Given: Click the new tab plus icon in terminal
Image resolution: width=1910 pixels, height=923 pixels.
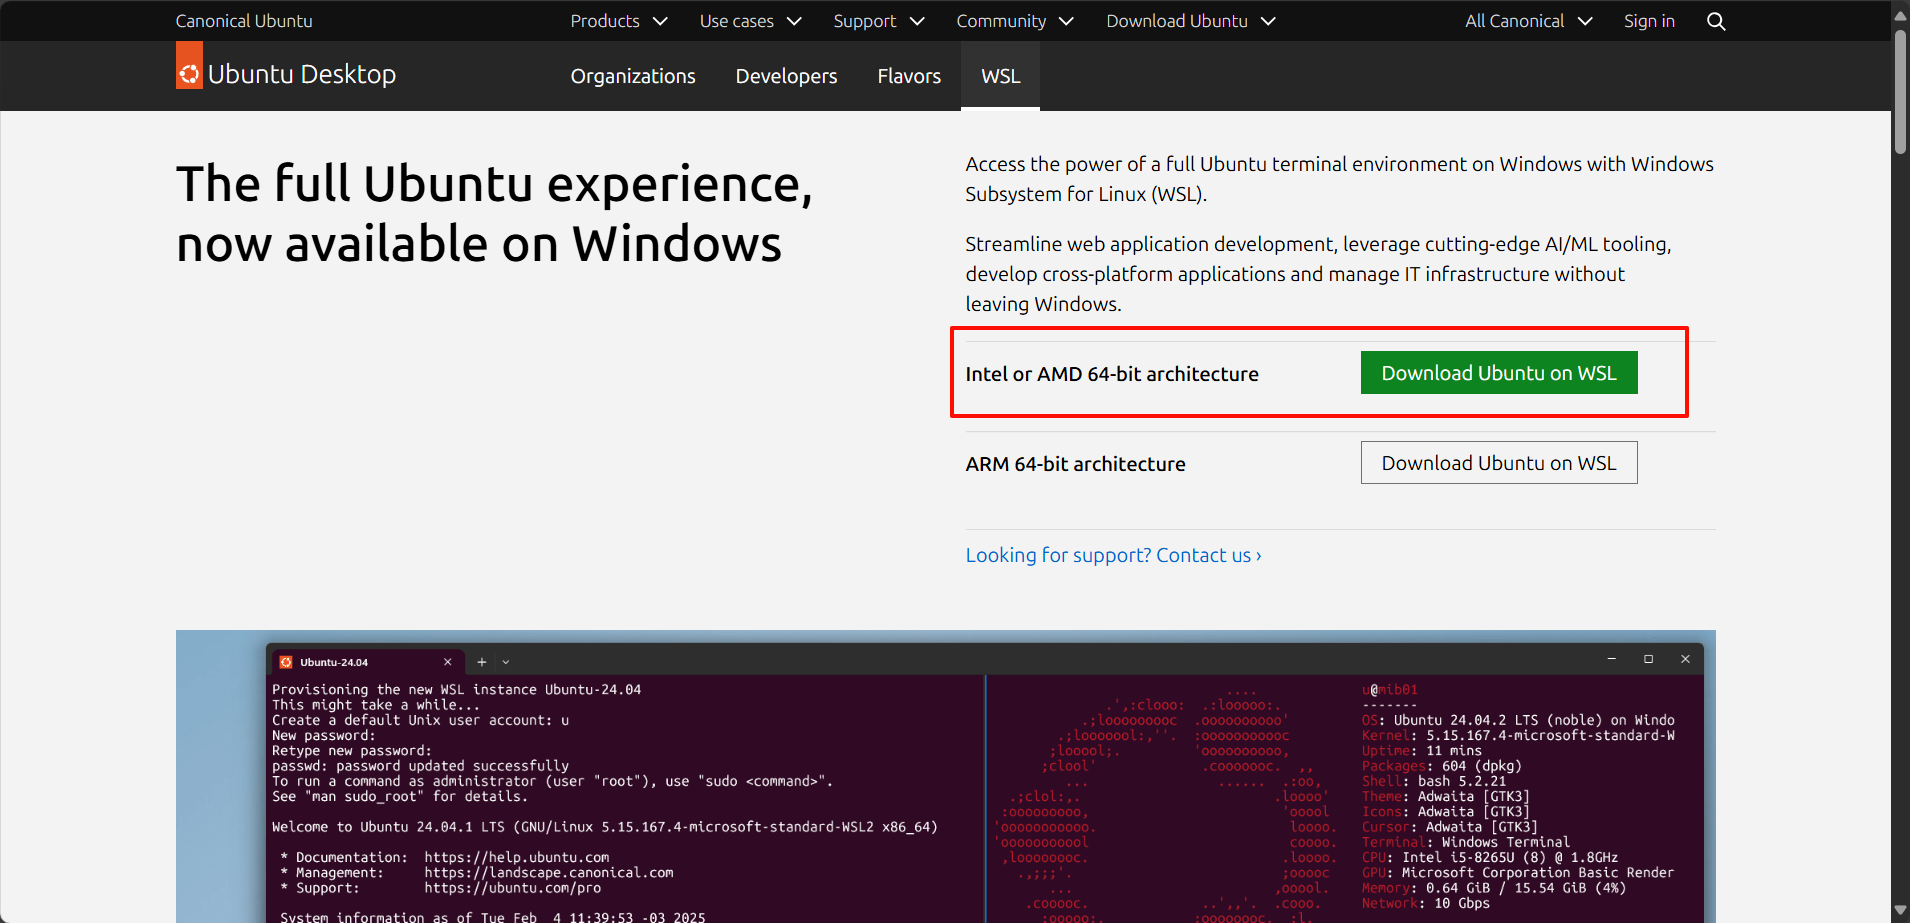Looking at the screenshot, I should click(481, 662).
